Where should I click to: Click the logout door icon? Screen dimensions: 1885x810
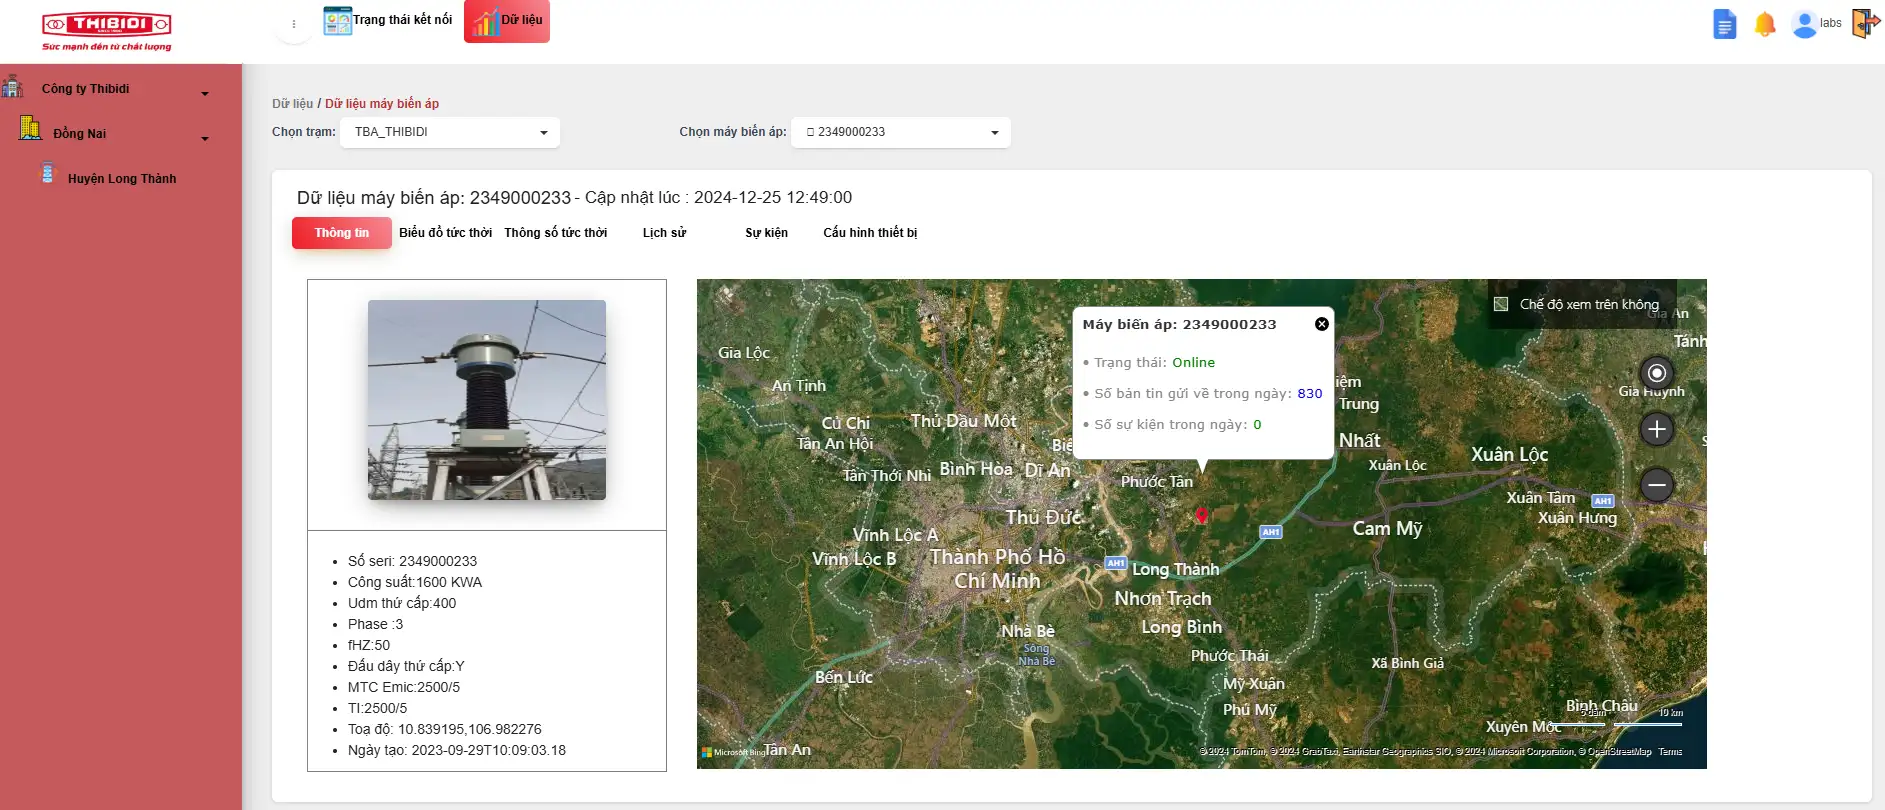click(x=1866, y=23)
